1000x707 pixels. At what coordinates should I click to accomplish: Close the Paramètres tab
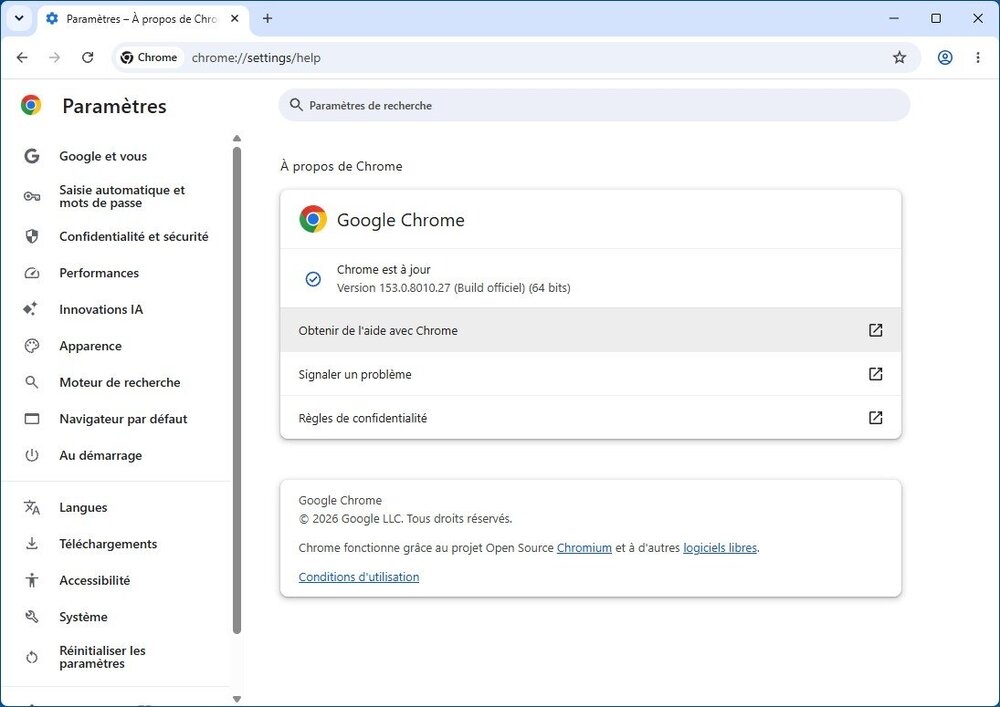(x=235, y=18)
